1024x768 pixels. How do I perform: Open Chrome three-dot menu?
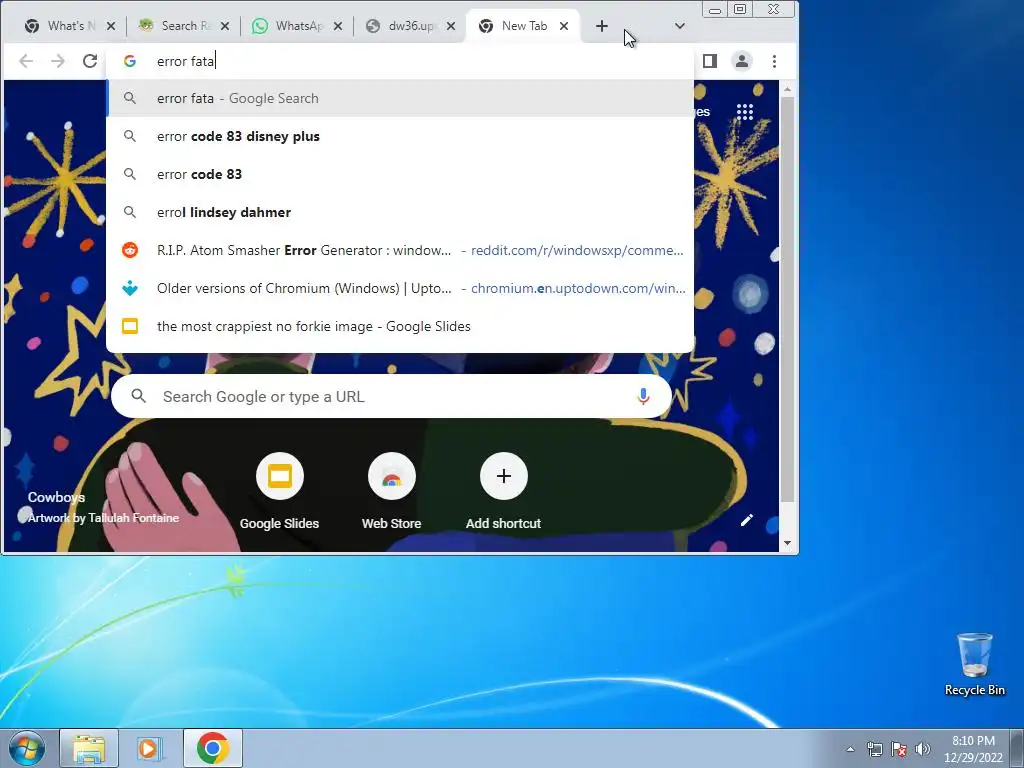click(x=775, y=61)
